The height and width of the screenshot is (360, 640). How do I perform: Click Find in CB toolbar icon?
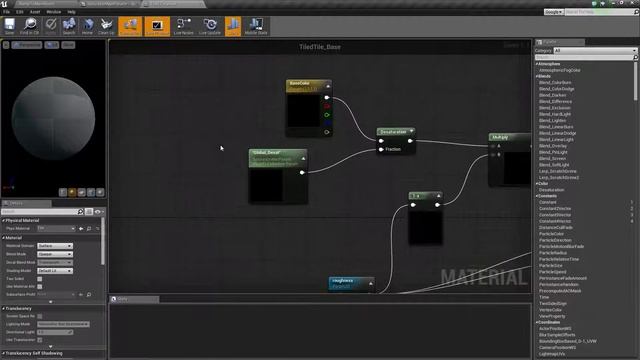click(x=29, y=26)
